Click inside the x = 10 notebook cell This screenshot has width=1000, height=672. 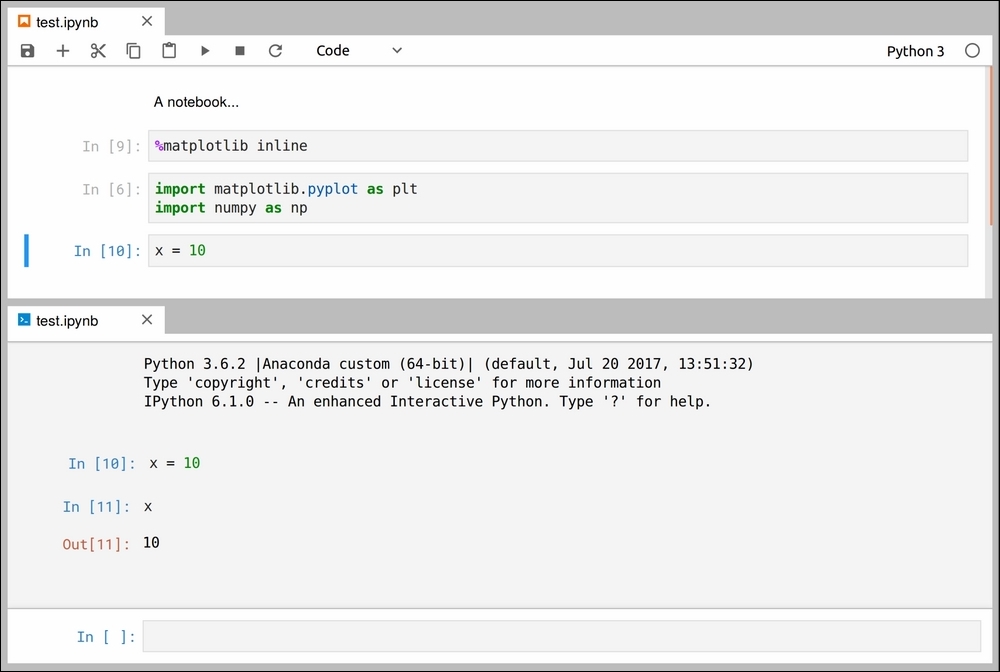[x=558, y=251]
